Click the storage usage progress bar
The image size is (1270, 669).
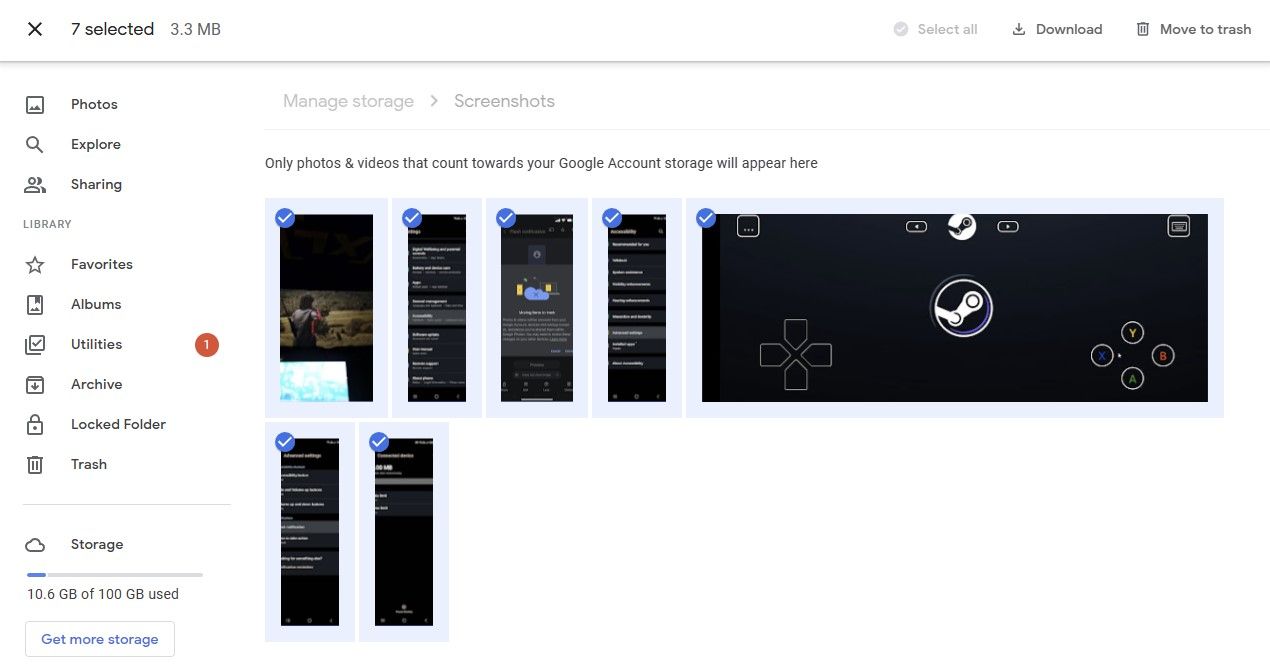(x=114, y=574)
